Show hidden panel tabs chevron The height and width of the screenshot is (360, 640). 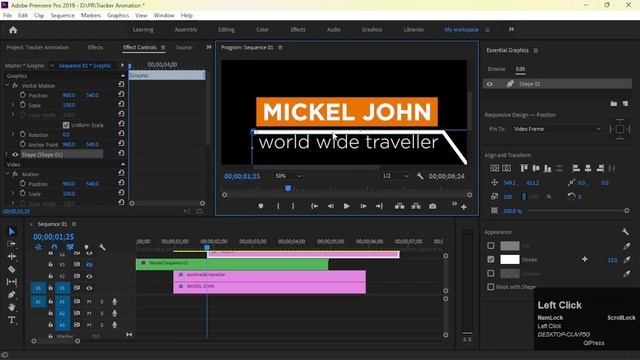[x=209, y=47]
